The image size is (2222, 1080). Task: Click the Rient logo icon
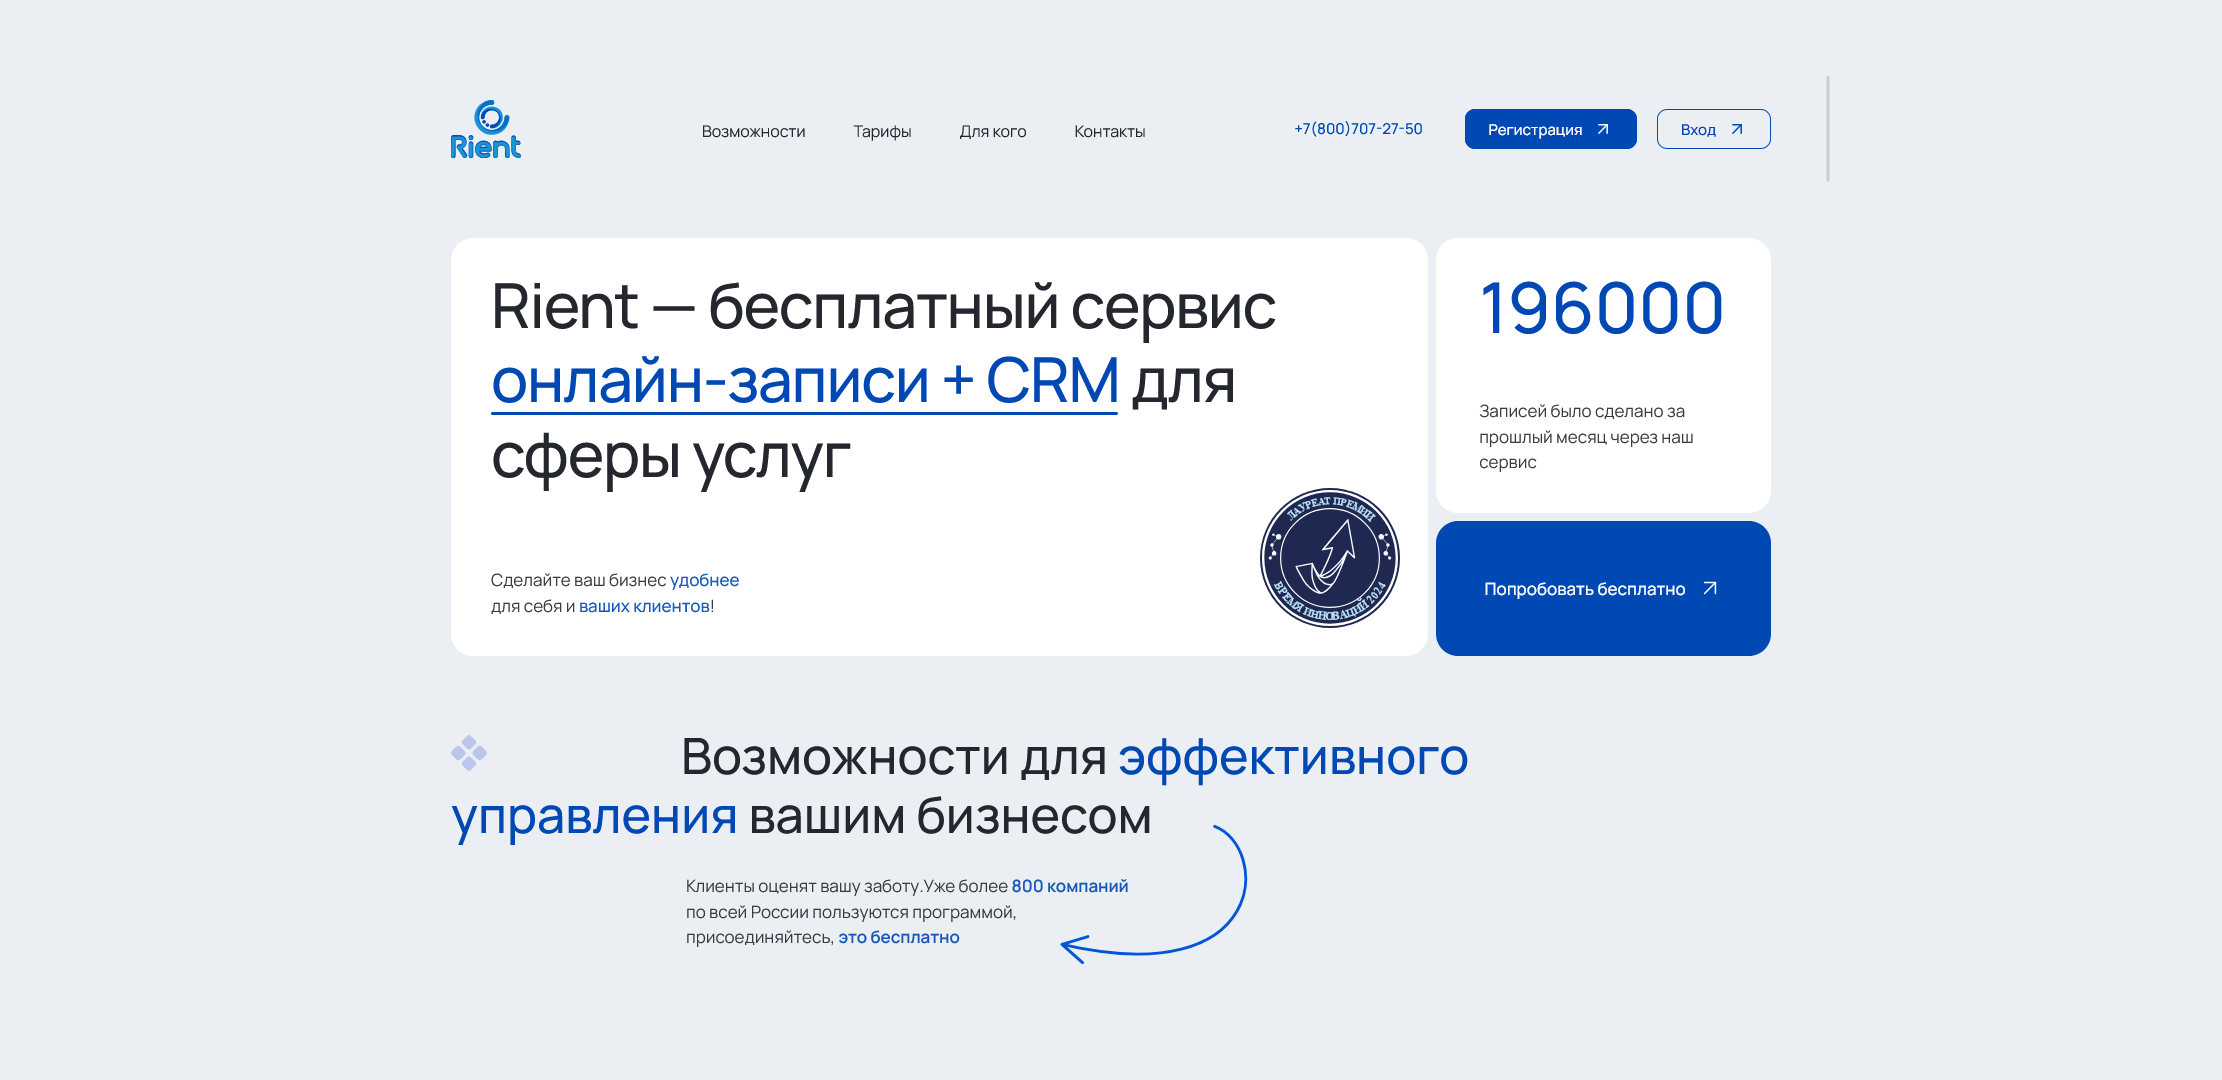coord(492,116)
